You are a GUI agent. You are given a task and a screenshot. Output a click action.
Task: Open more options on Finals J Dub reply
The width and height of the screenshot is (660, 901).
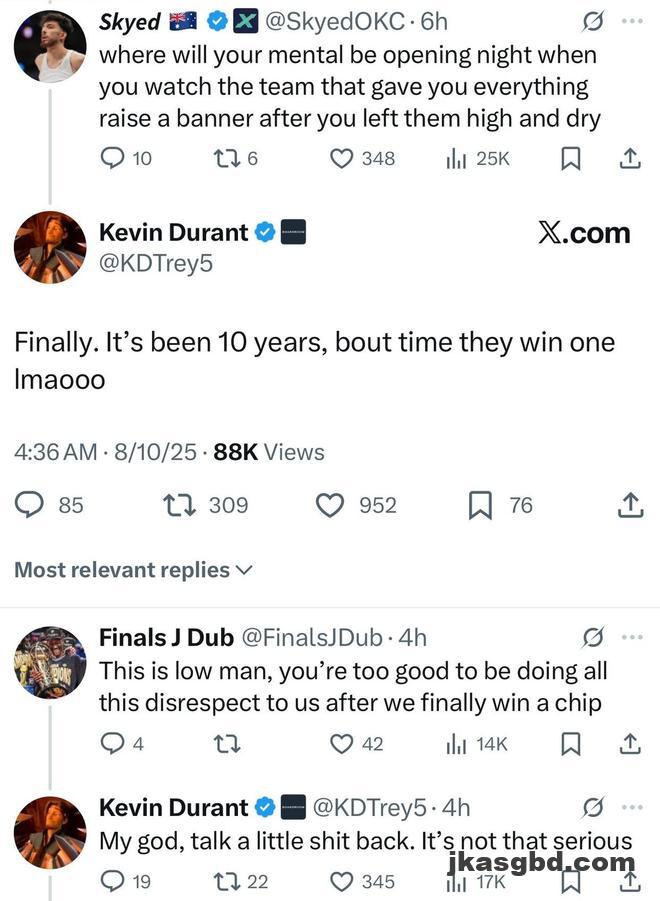[x=630, y=637]
